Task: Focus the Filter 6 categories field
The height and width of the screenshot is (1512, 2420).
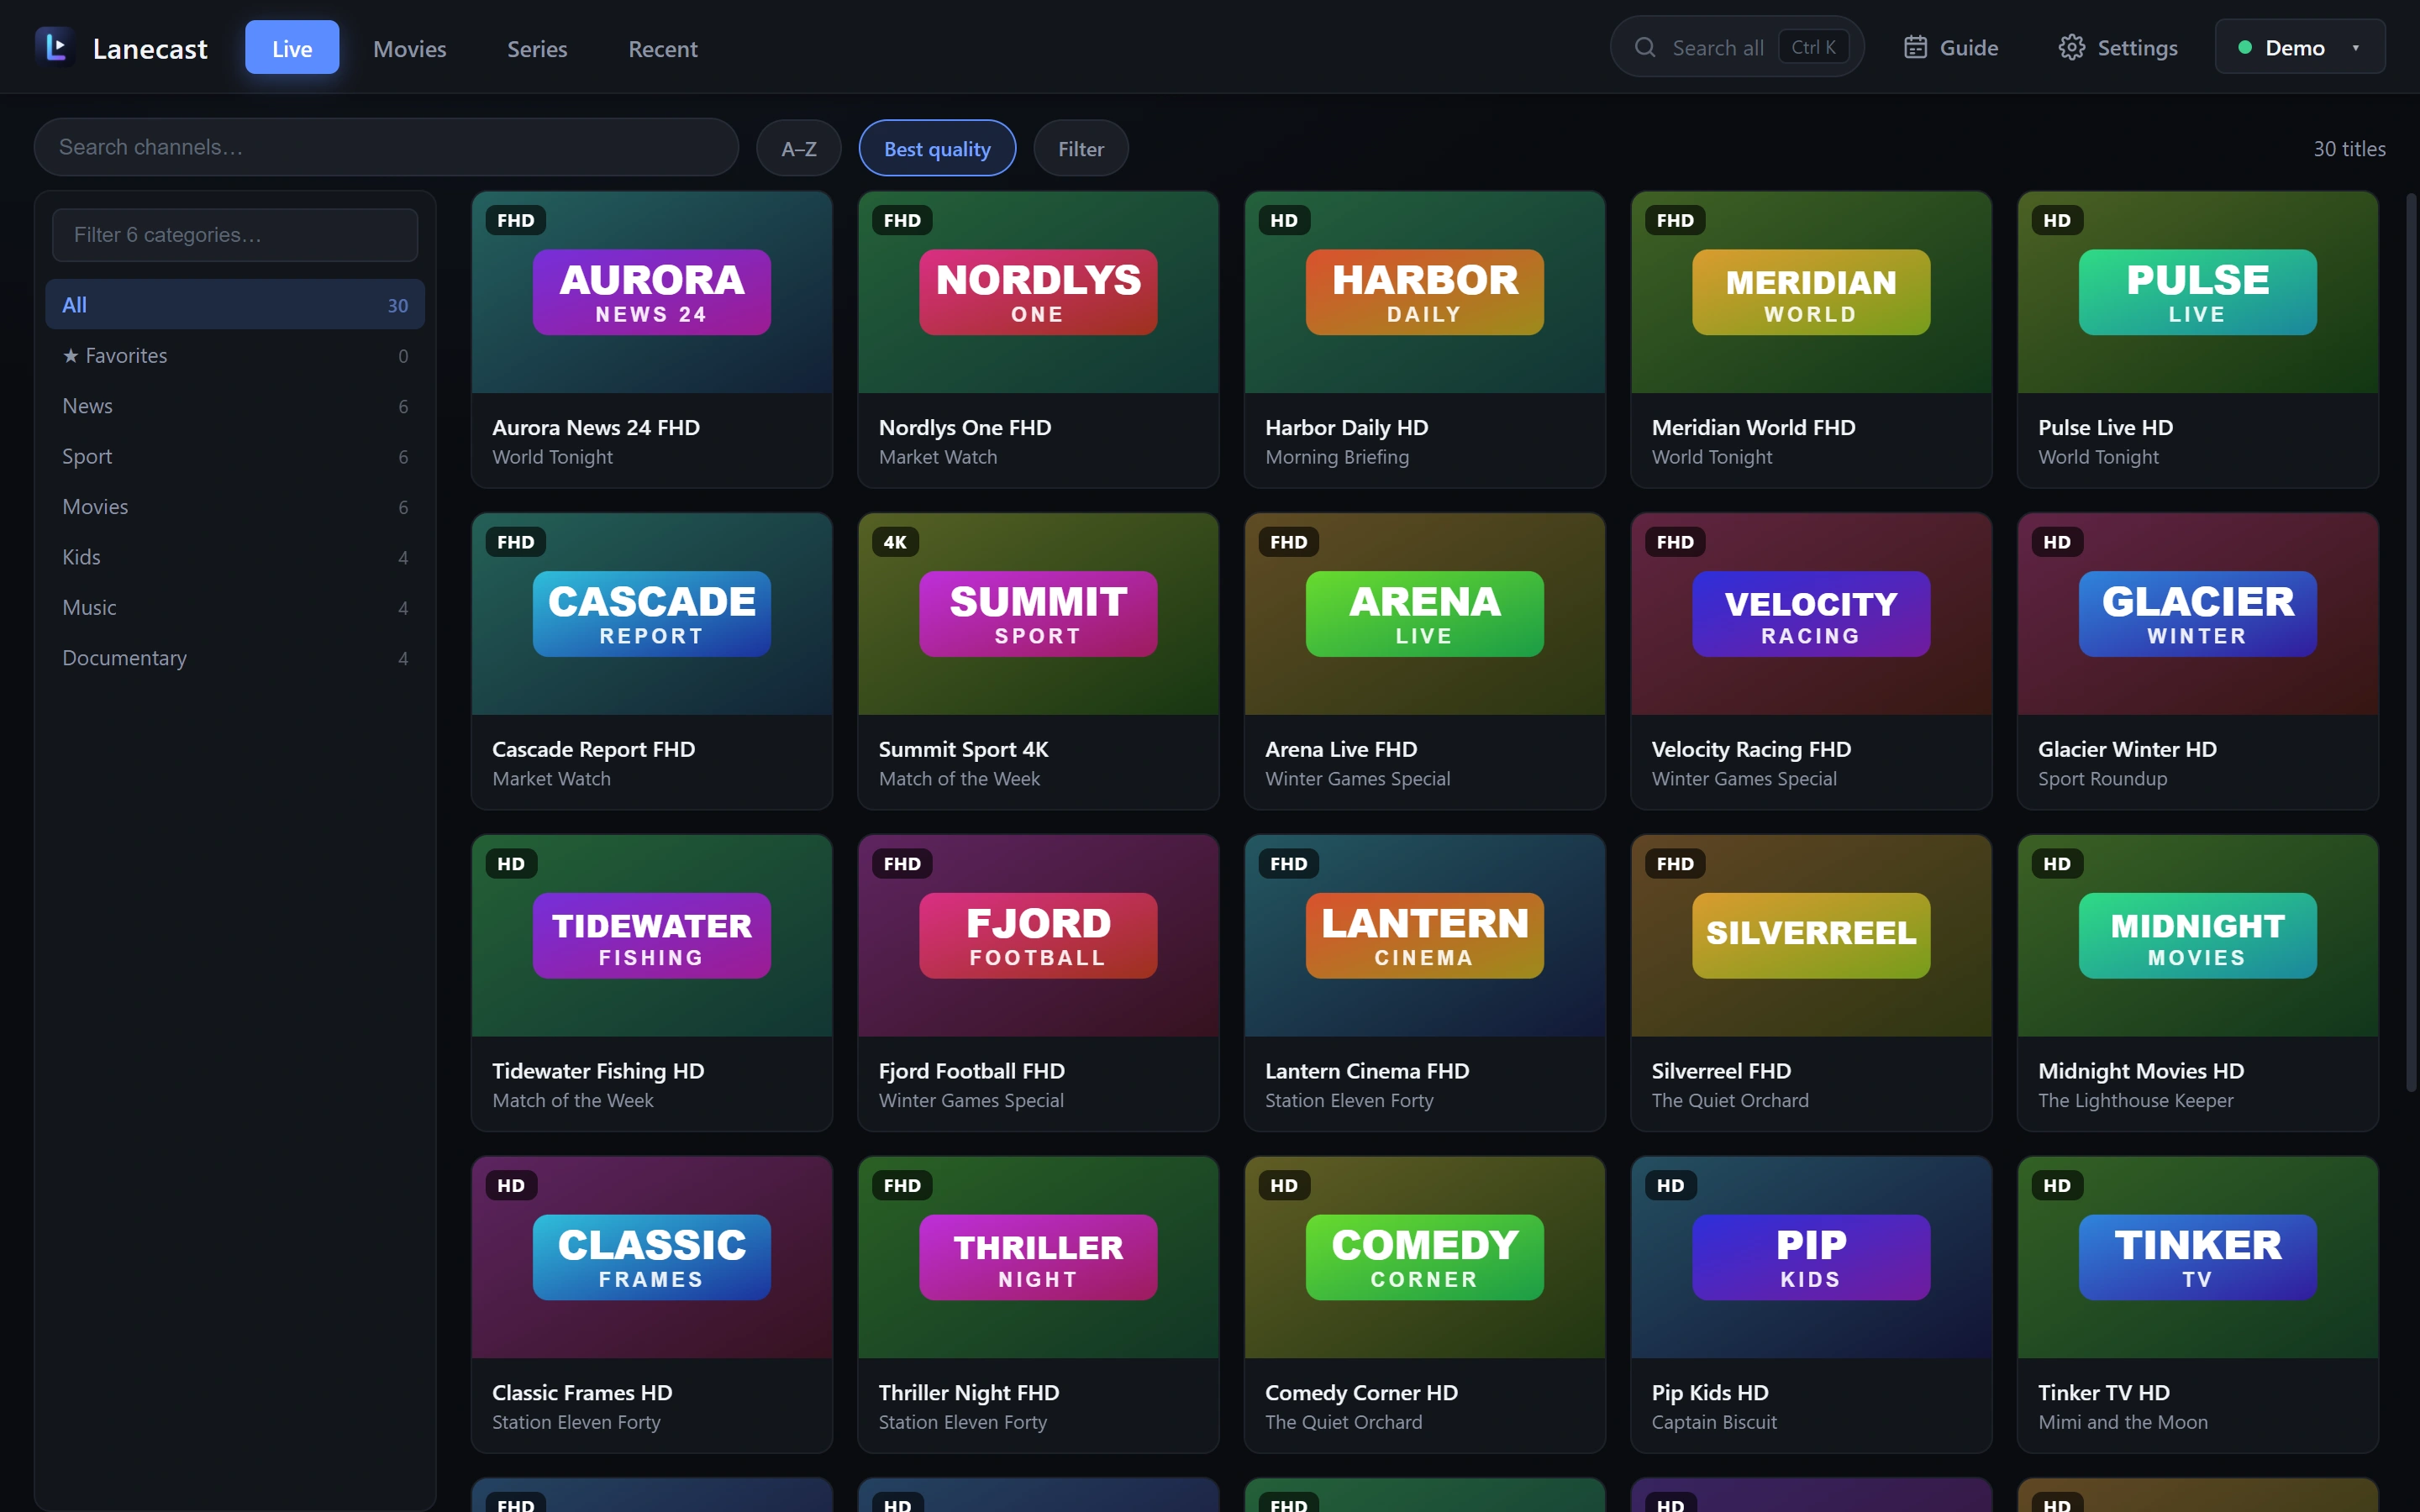Action: point(235,235)
